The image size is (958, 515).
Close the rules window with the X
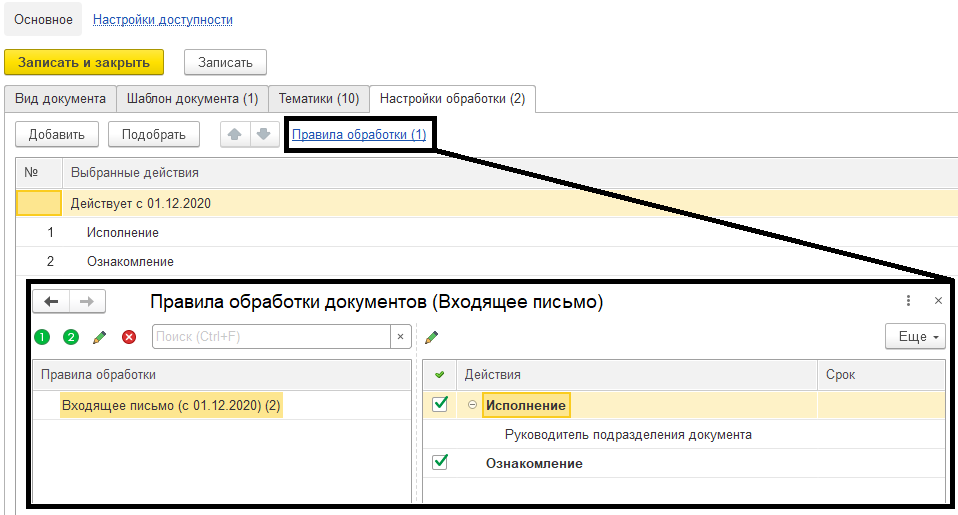938,301
